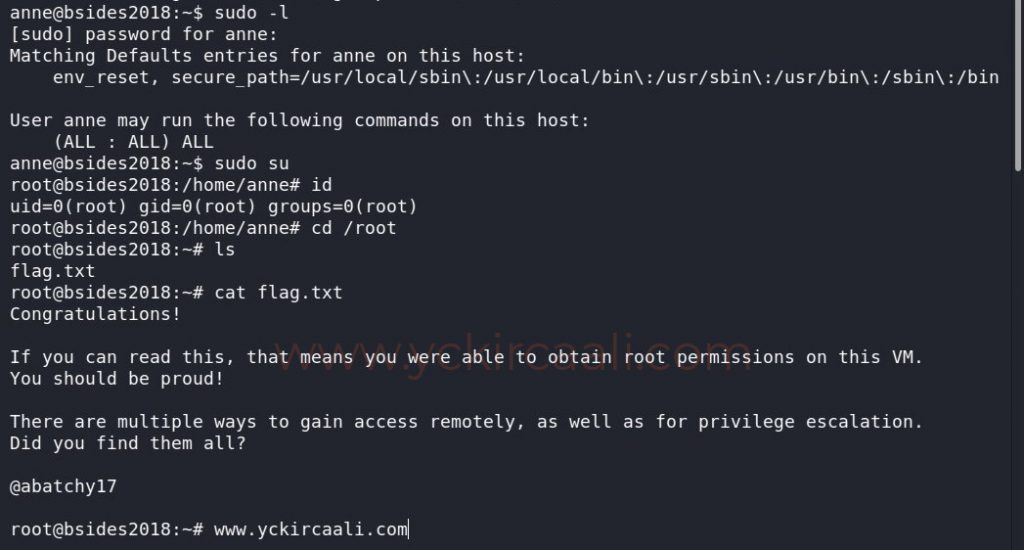
Task: Click the 'You should be proud!' line
Action: coord(117,379)
